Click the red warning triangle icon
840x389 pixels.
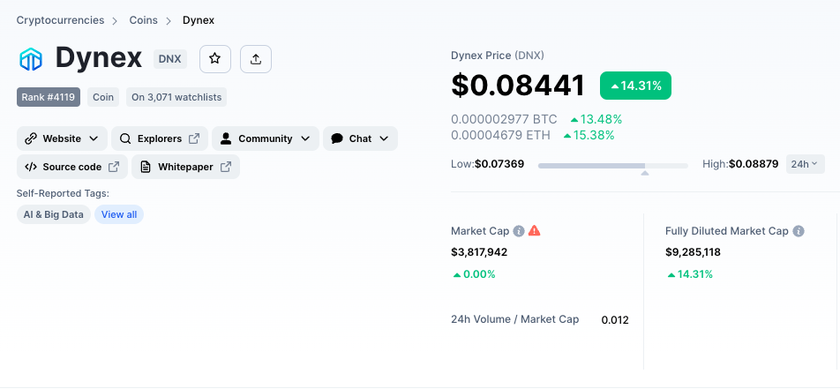[534, 231]
